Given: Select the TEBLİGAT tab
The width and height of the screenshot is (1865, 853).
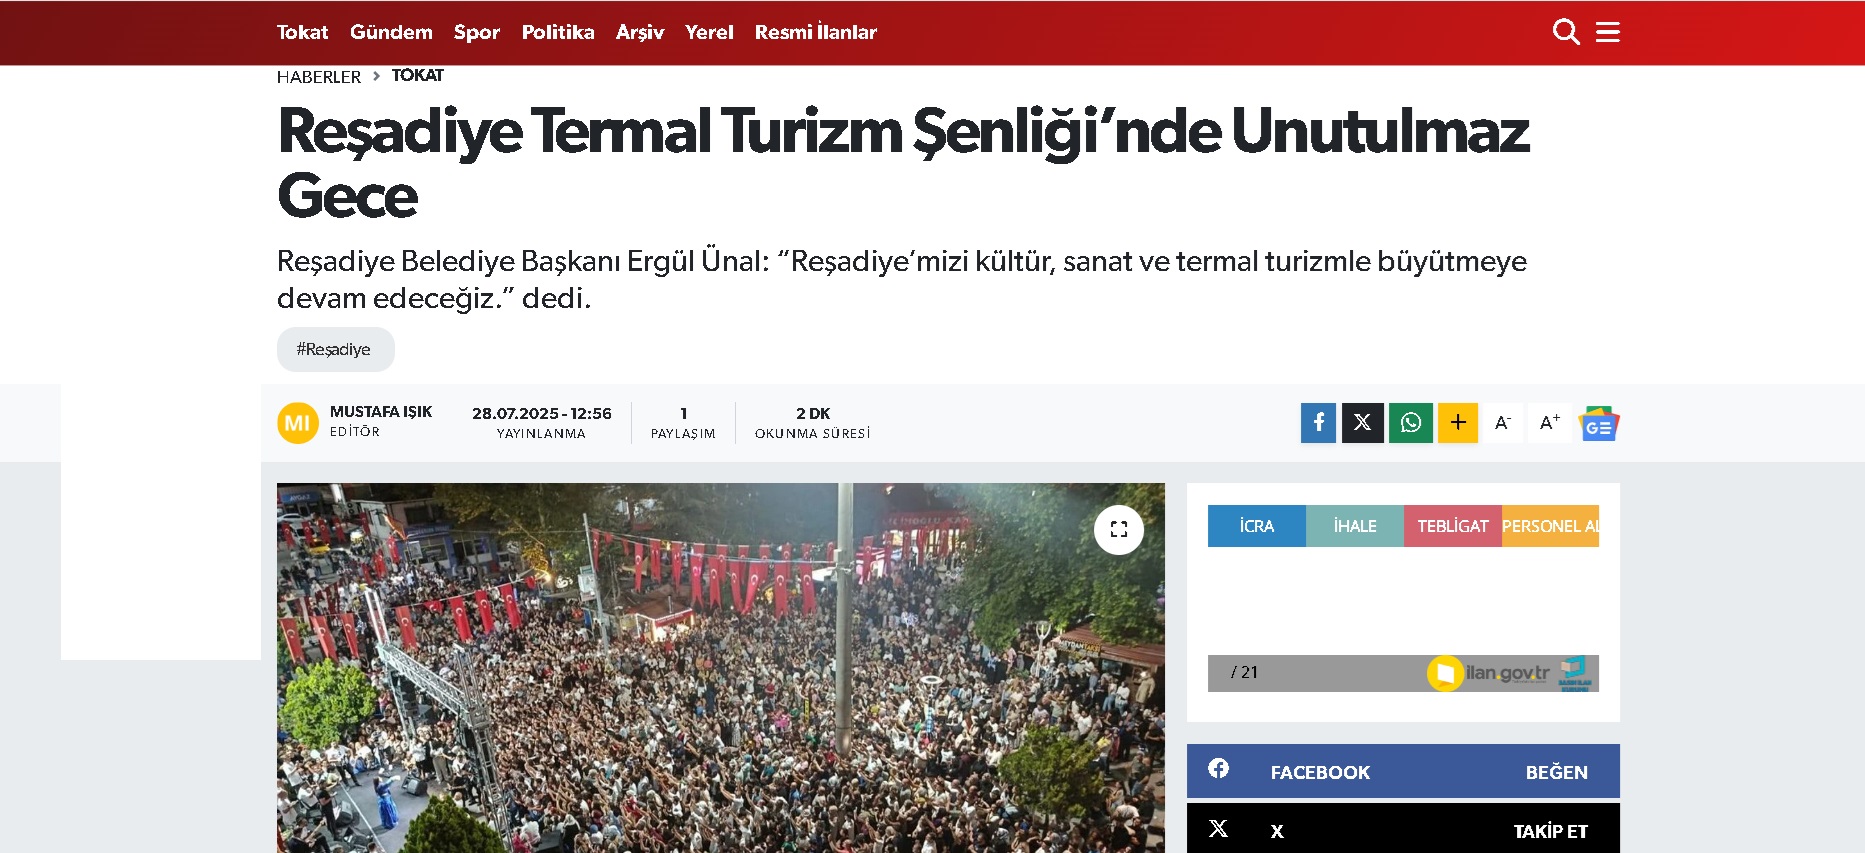Looking at the screenshot, I should tap(1453, 526).
